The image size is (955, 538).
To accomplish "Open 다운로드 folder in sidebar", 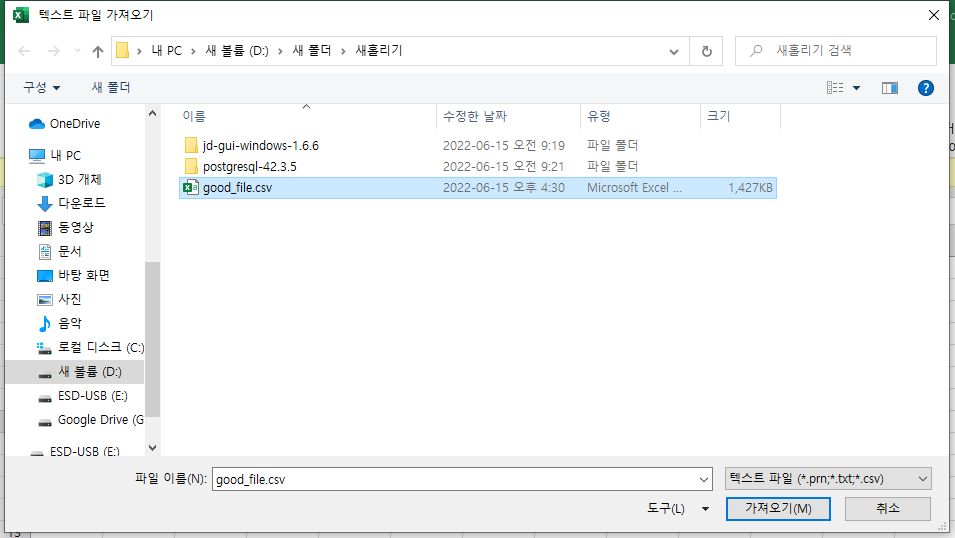I will [x=71, y=203].
